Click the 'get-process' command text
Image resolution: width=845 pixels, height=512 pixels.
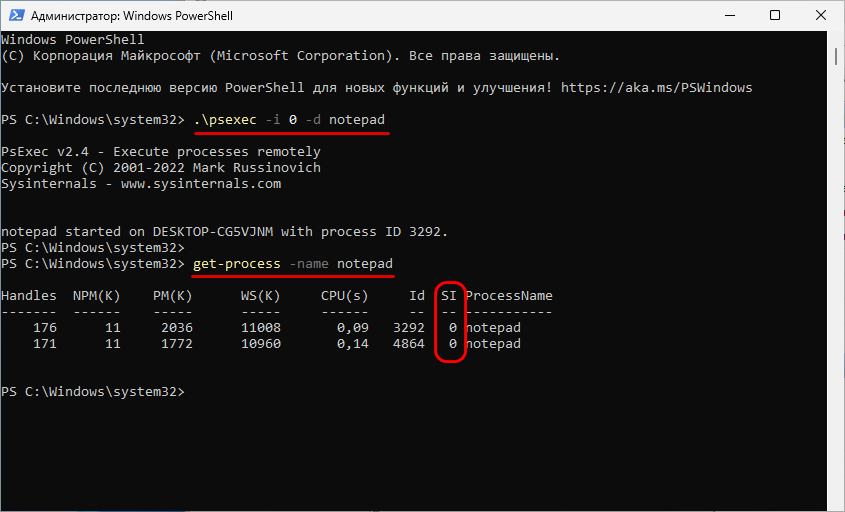pos(235,264)
